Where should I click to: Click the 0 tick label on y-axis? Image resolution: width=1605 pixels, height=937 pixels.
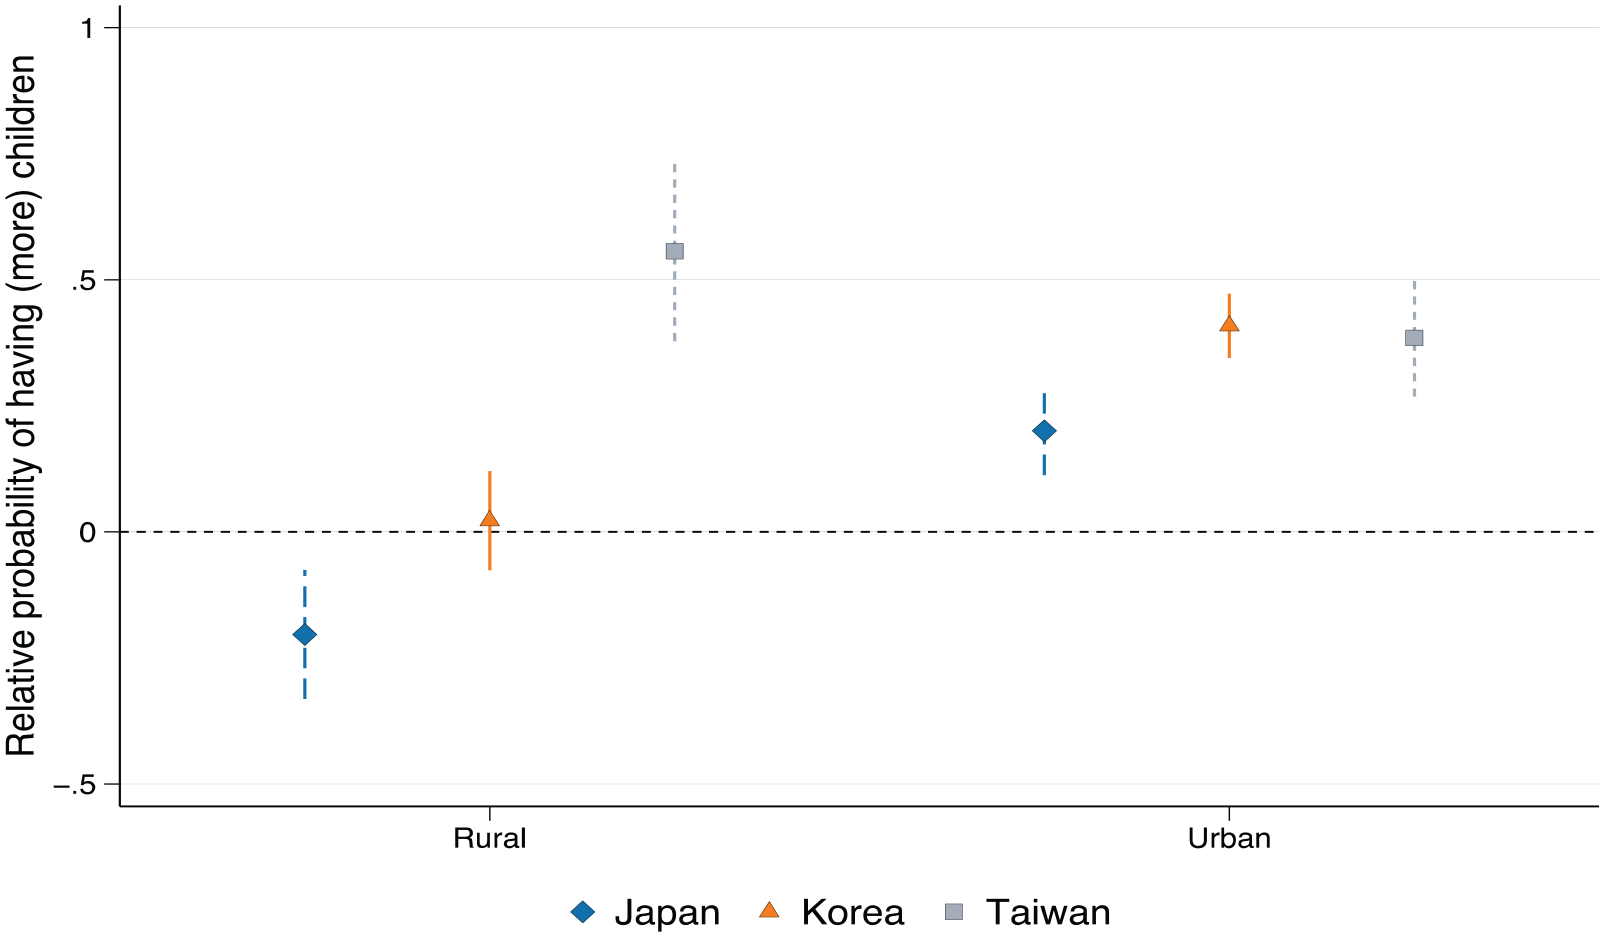point(87,532)
